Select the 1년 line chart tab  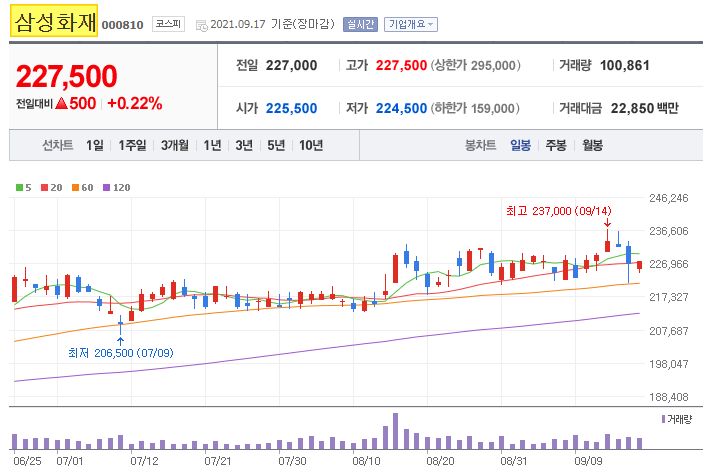click(213, 145)
